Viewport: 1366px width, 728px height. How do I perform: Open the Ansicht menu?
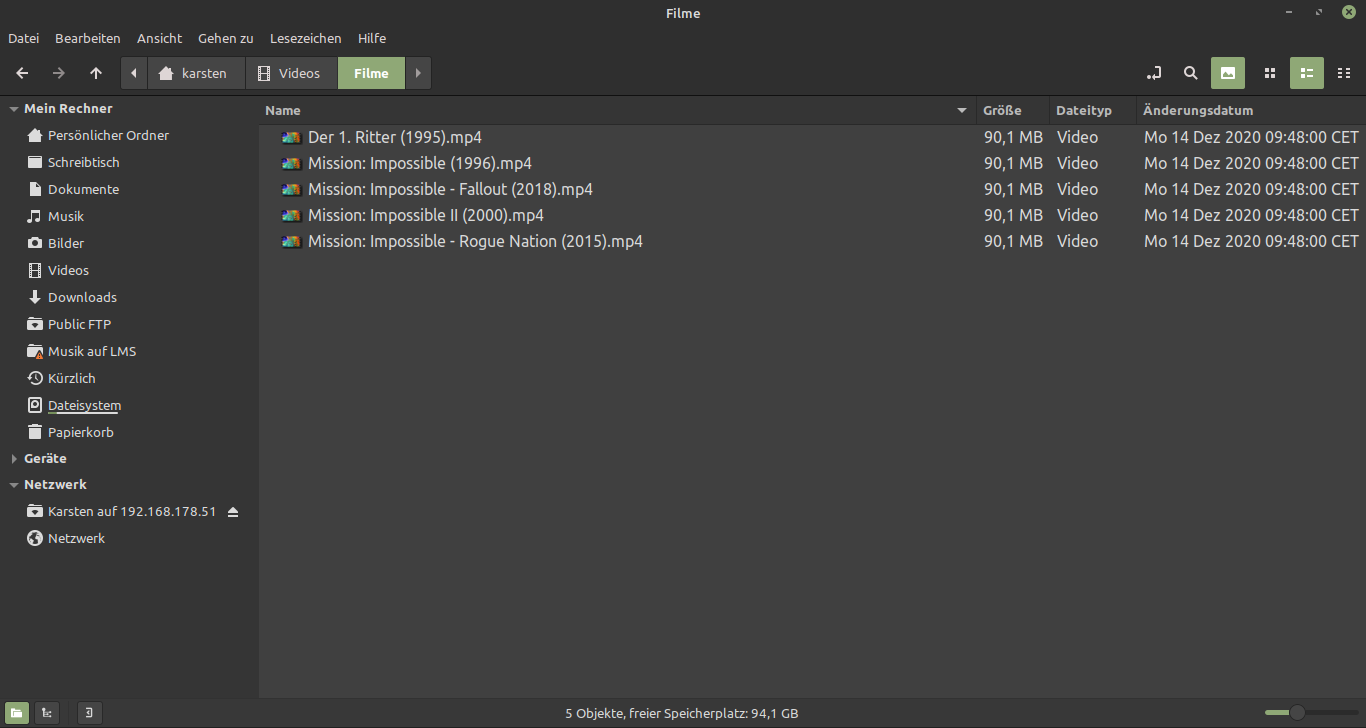(159, 38)
